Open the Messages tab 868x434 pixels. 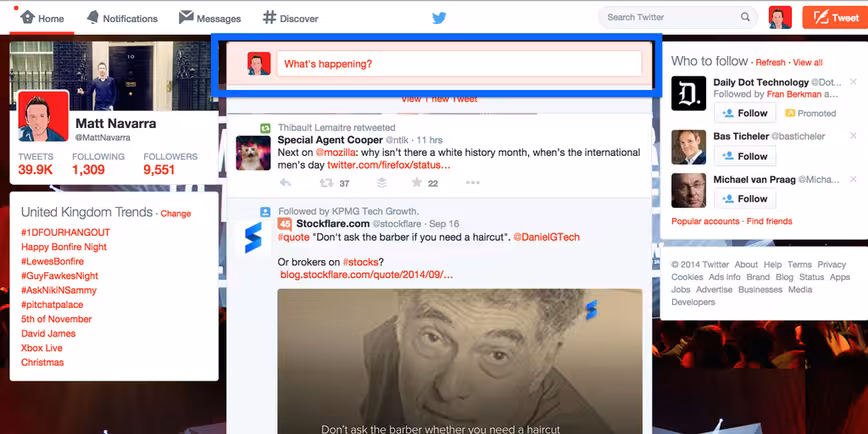[210, 18]
